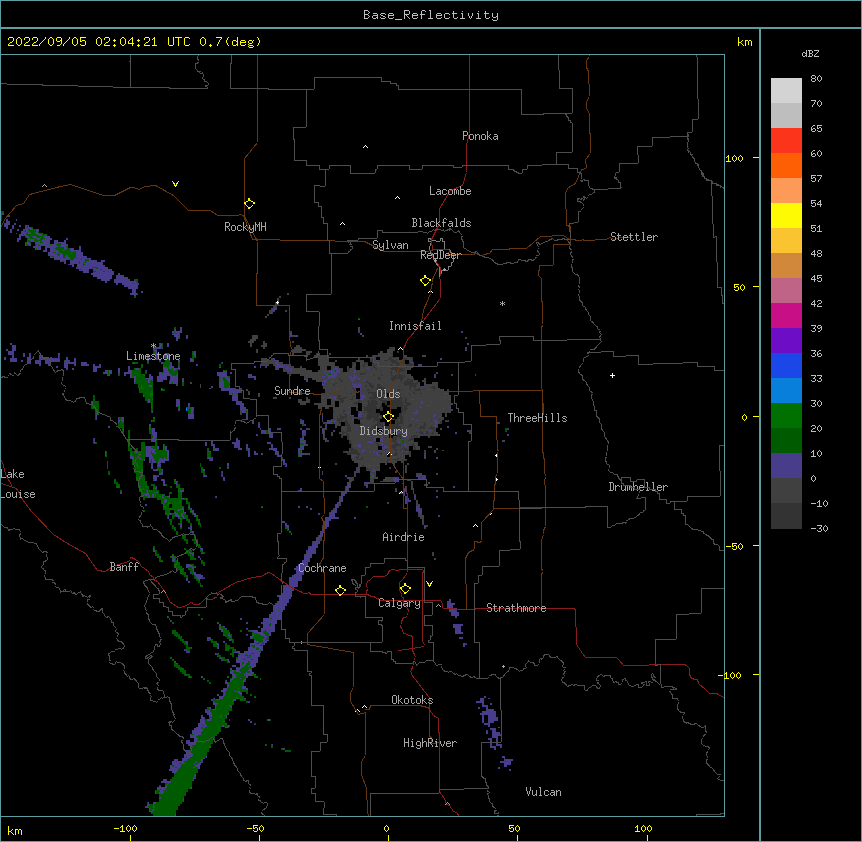Image resolution: width=862 pixels, height=842 pixels.
Task: Click the Strathmore label
Action: 516,608
